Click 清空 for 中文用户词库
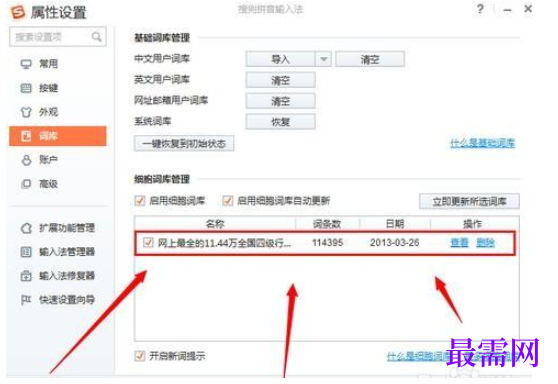 370,59
